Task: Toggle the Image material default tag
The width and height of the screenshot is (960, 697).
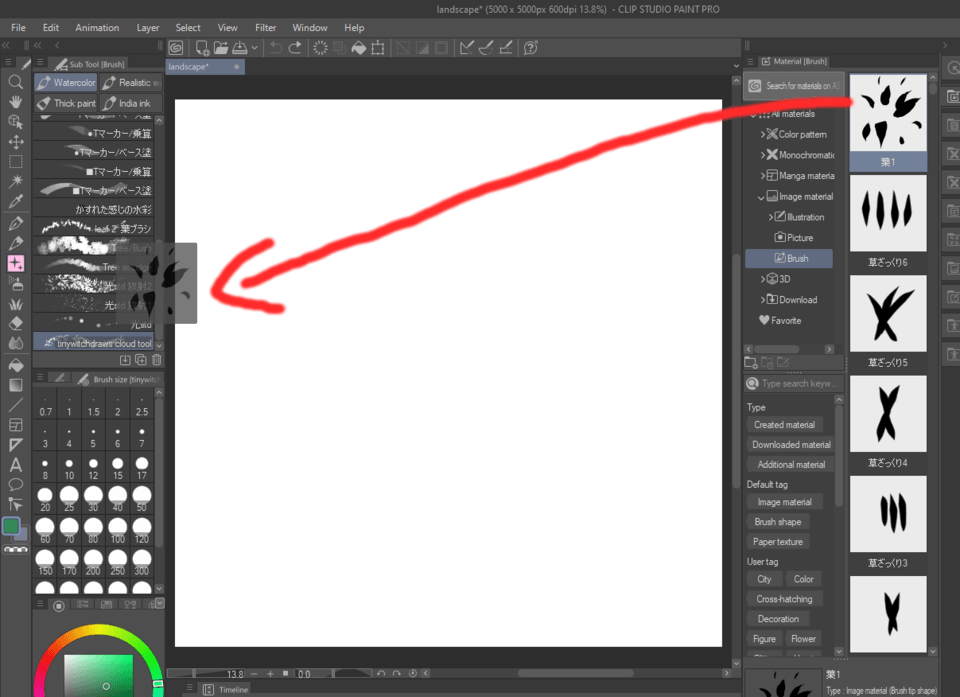Action: click(784, 502)
